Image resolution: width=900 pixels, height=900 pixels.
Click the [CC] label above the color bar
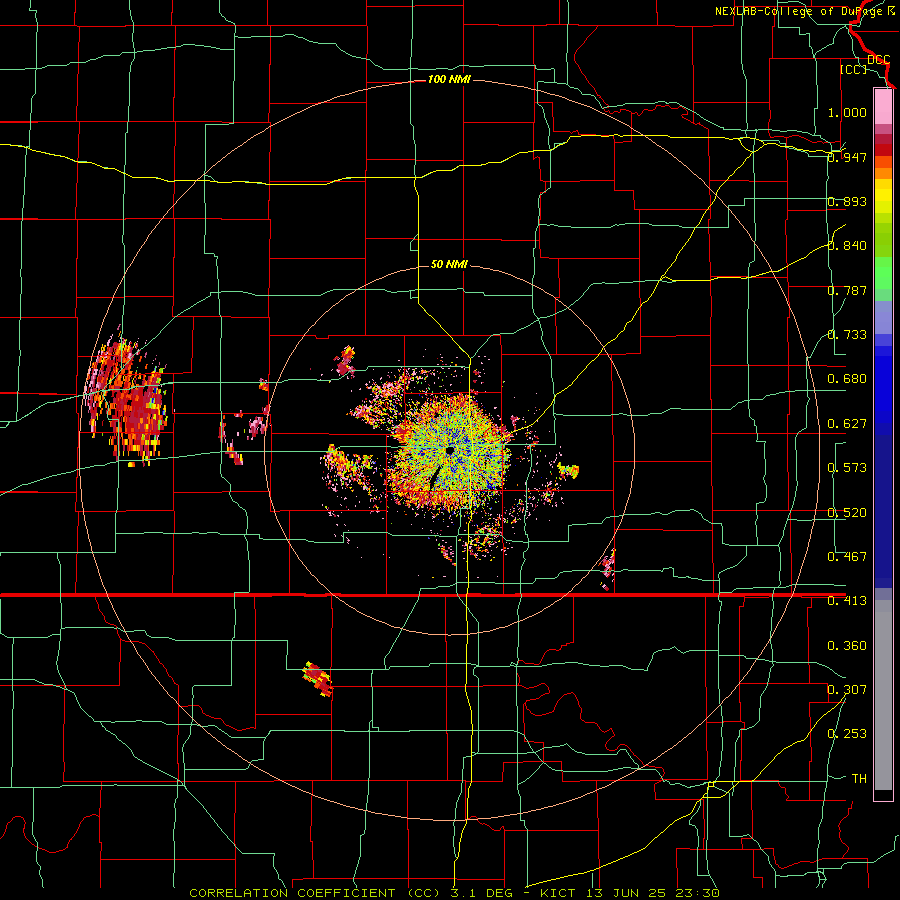point(854,69)
